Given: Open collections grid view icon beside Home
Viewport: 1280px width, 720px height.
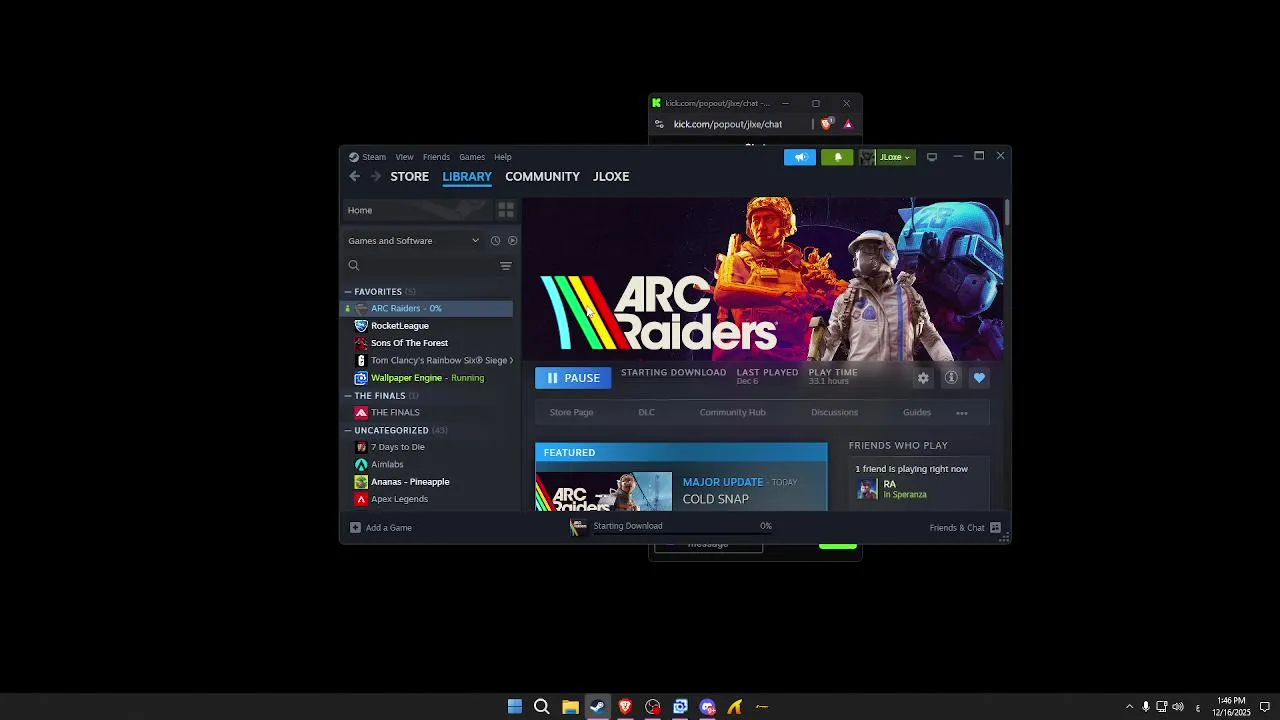Looking at the screenshot, I should [506, 210].
